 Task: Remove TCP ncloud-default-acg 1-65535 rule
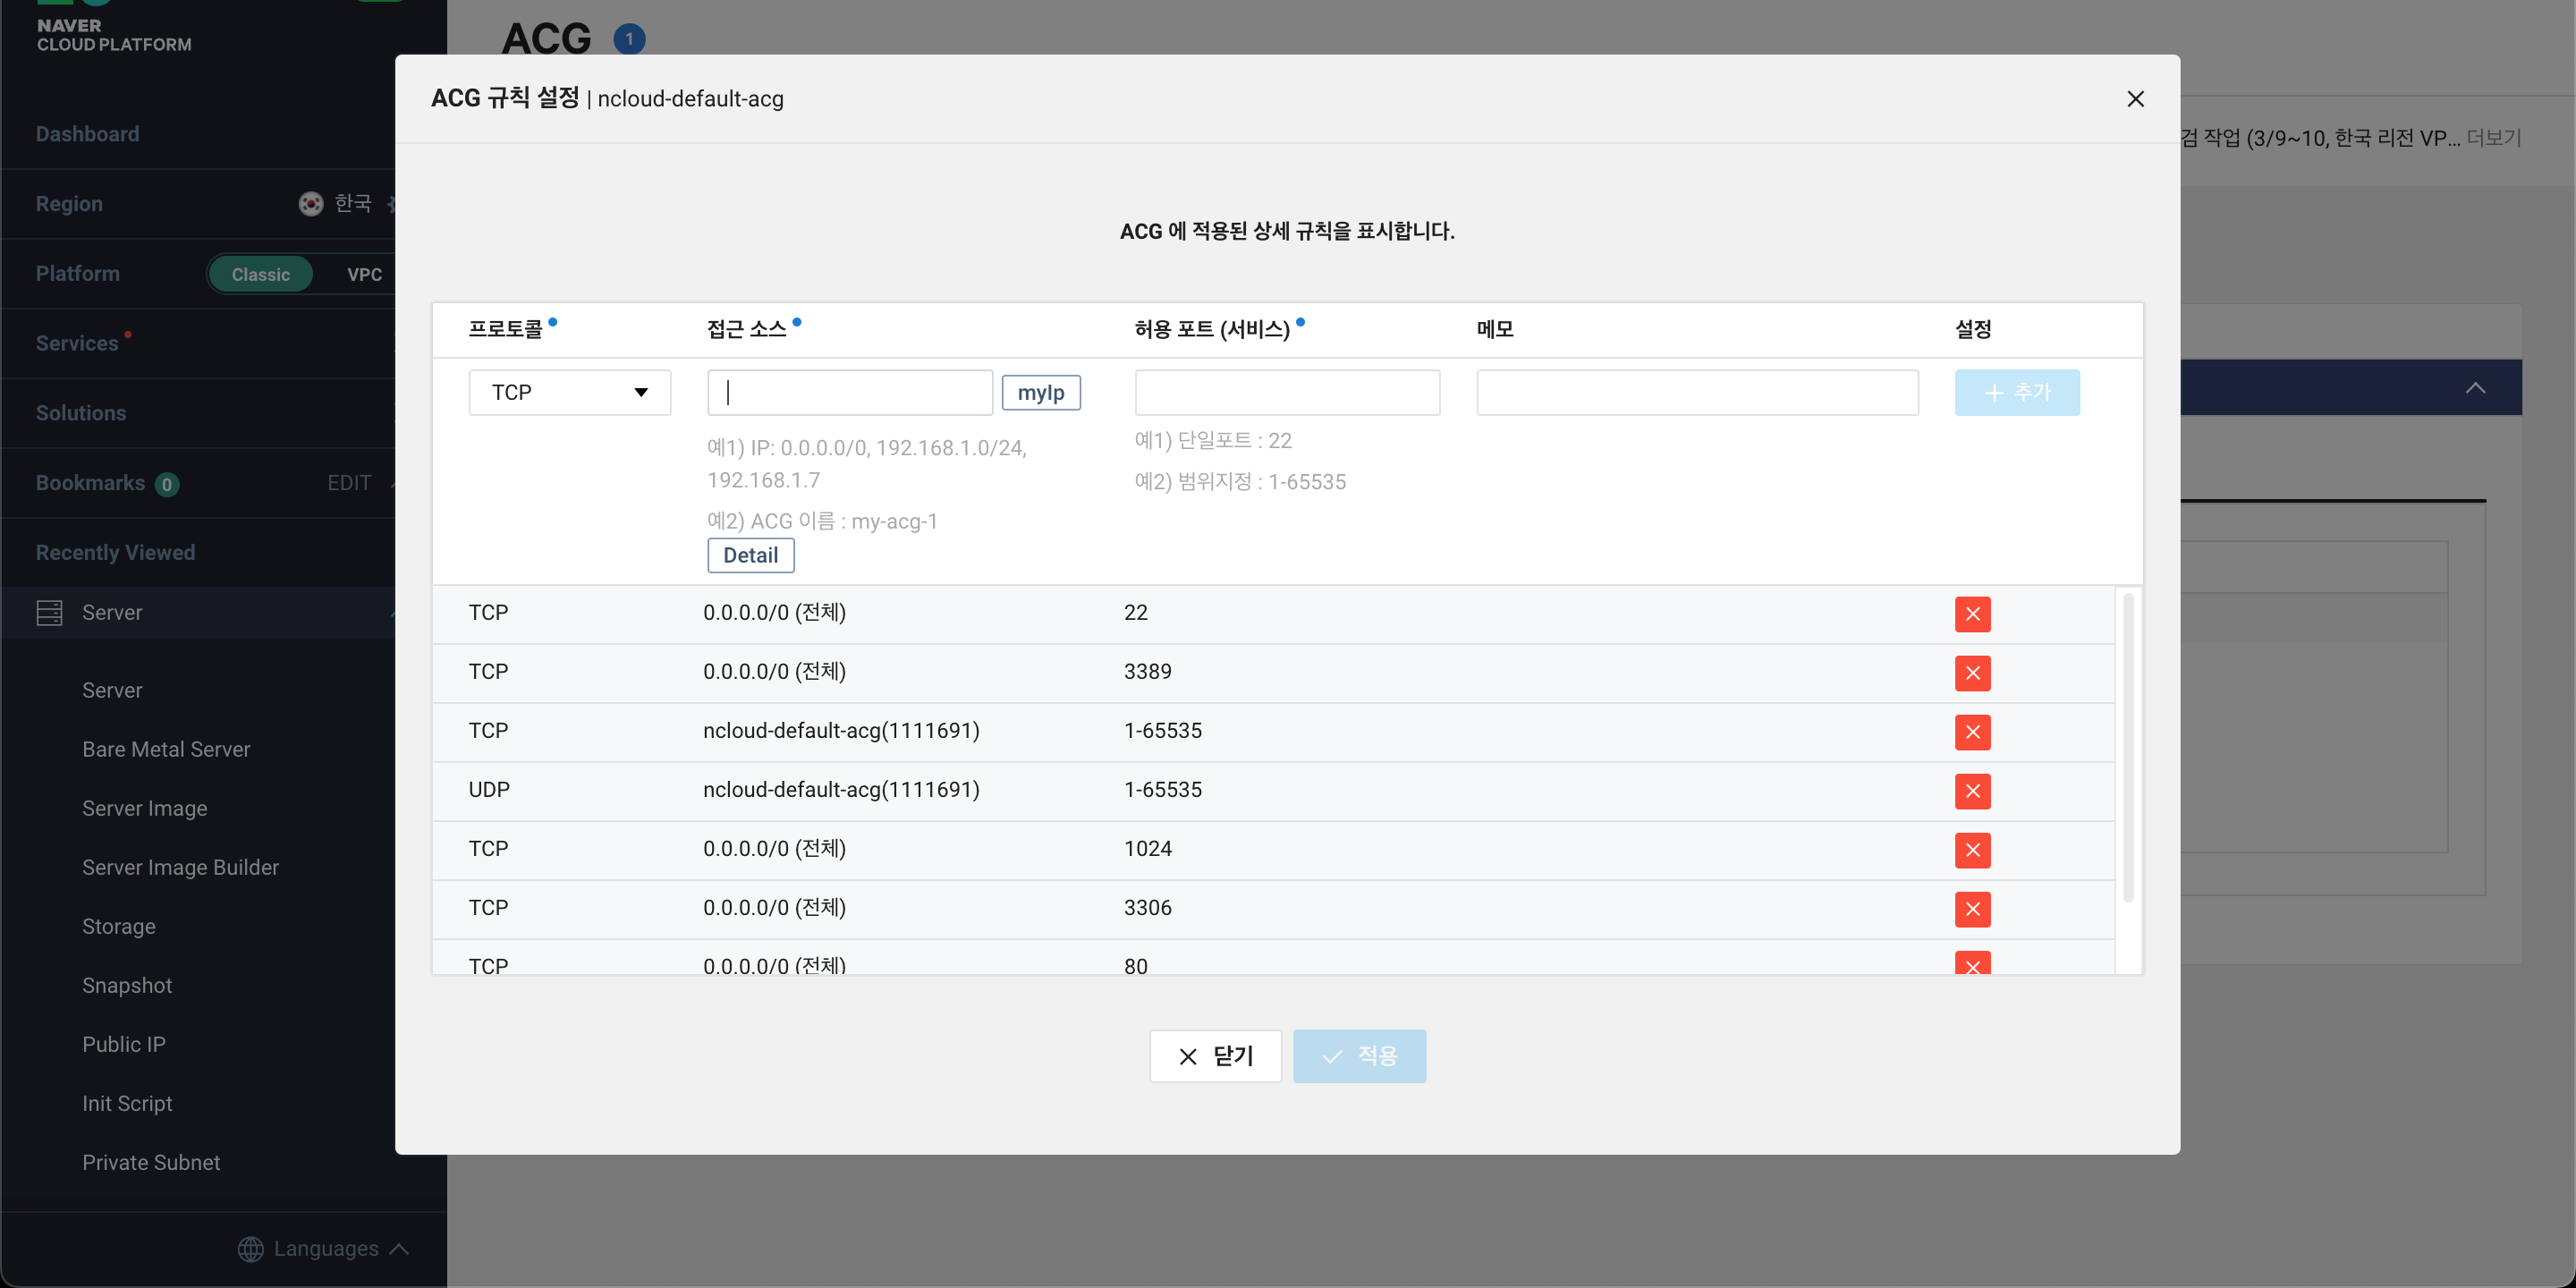[x=1972, y=732]
